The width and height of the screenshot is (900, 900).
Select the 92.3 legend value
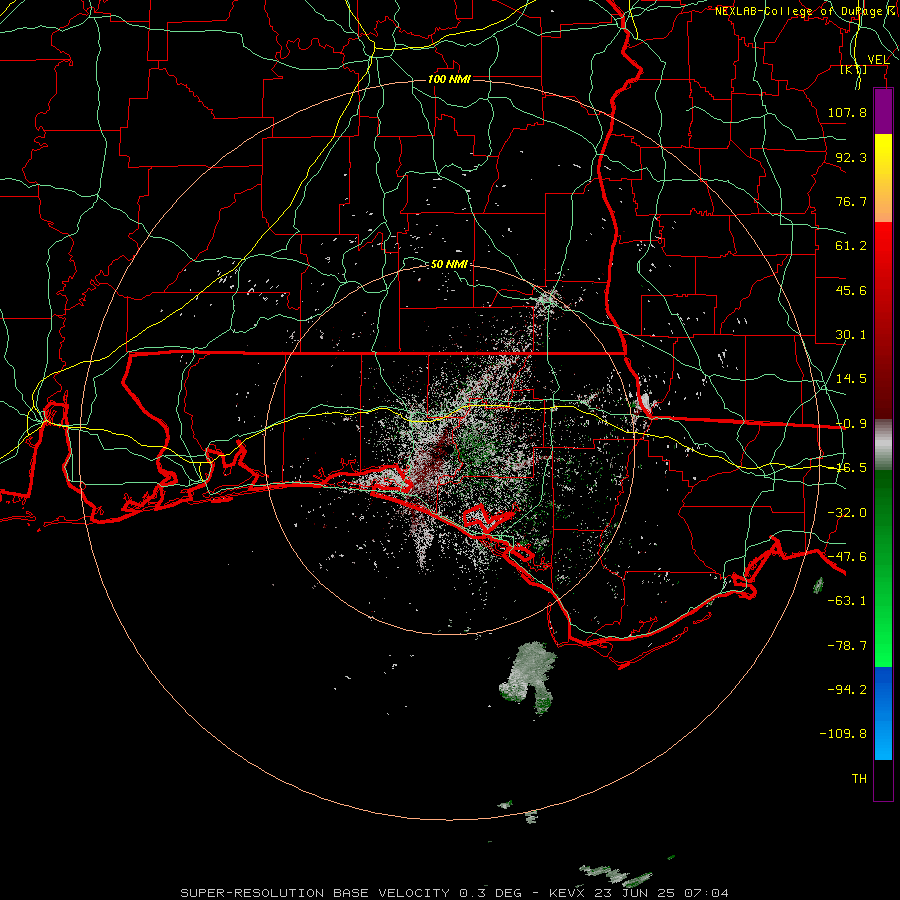851,157
